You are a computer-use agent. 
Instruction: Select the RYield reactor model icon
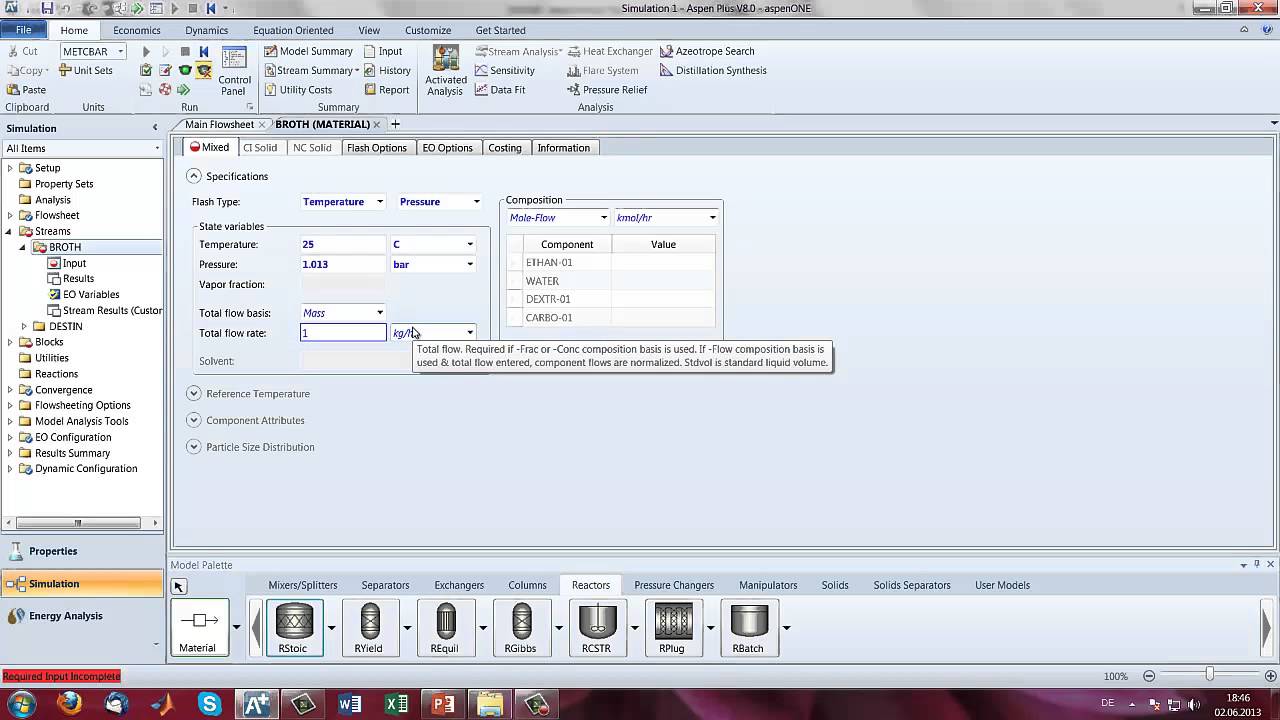coord(369,627)
